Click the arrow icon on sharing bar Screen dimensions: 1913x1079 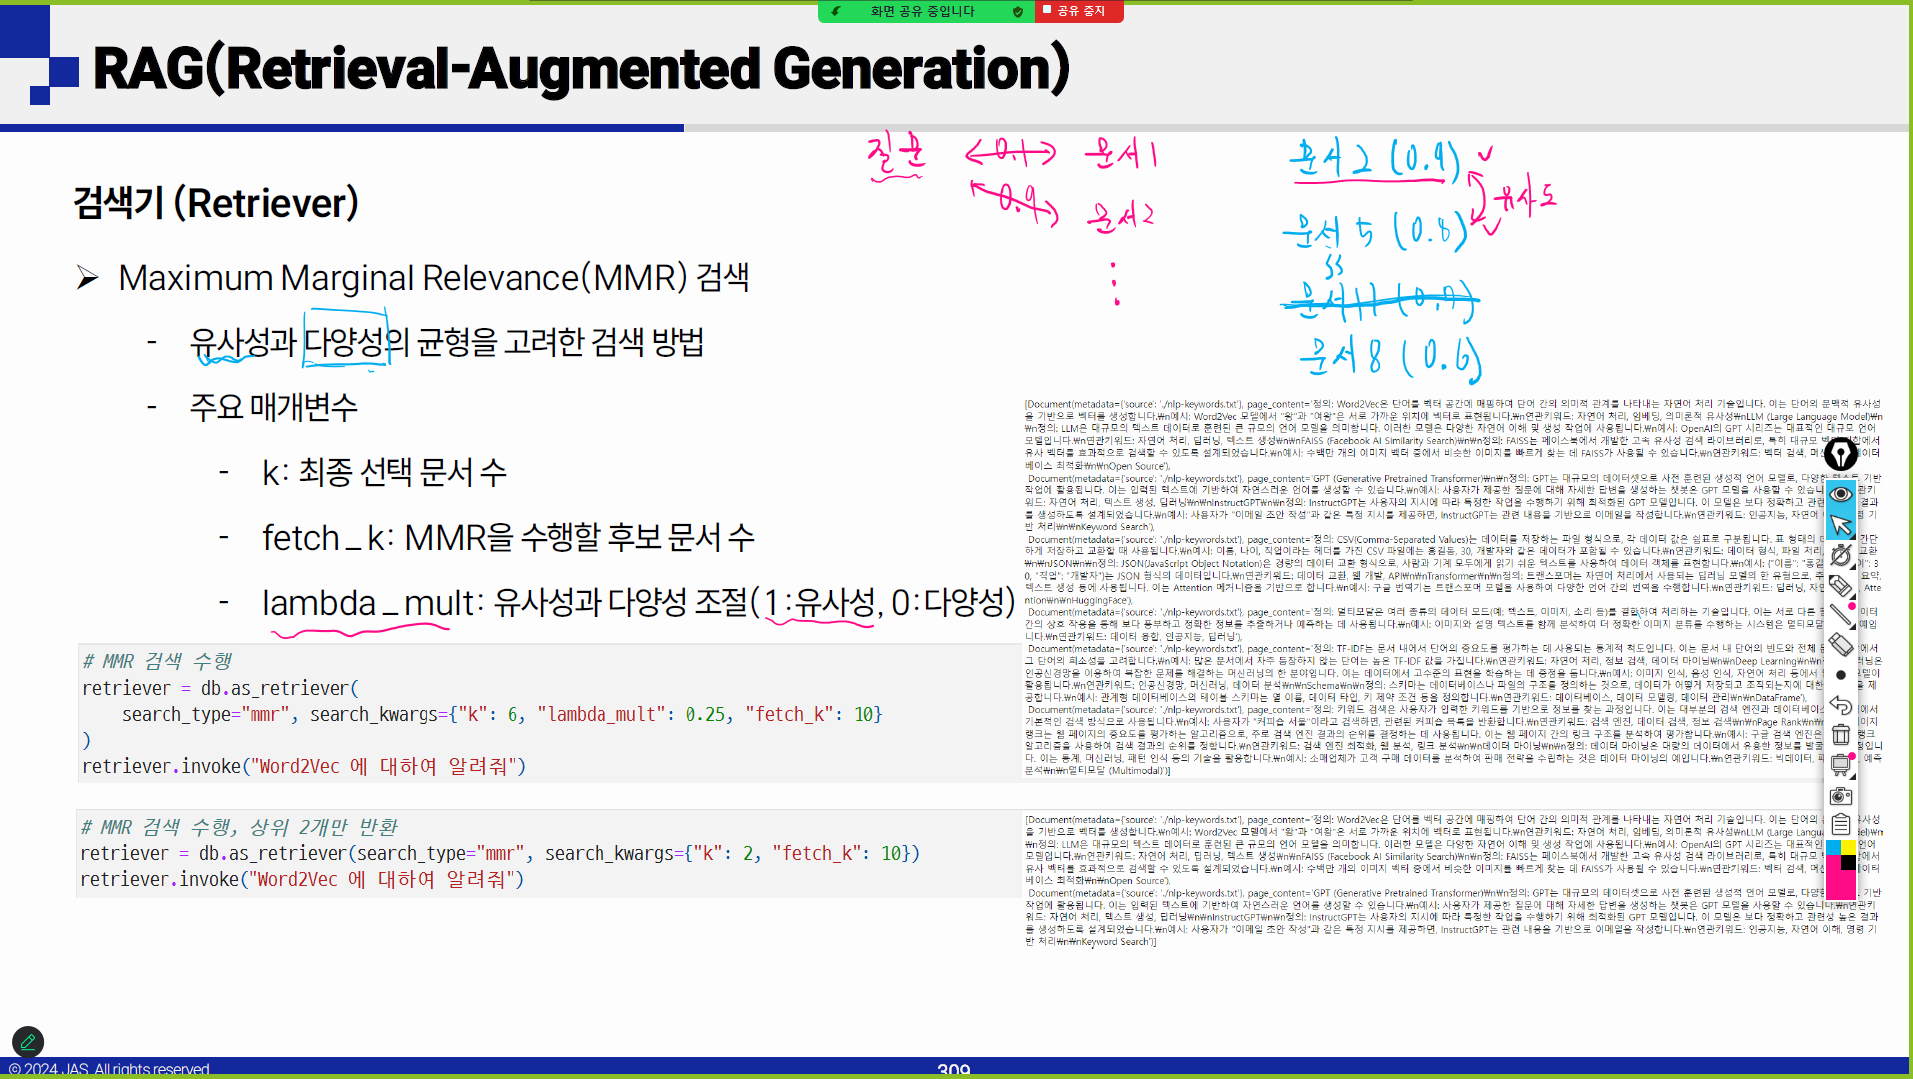[836, 11]
